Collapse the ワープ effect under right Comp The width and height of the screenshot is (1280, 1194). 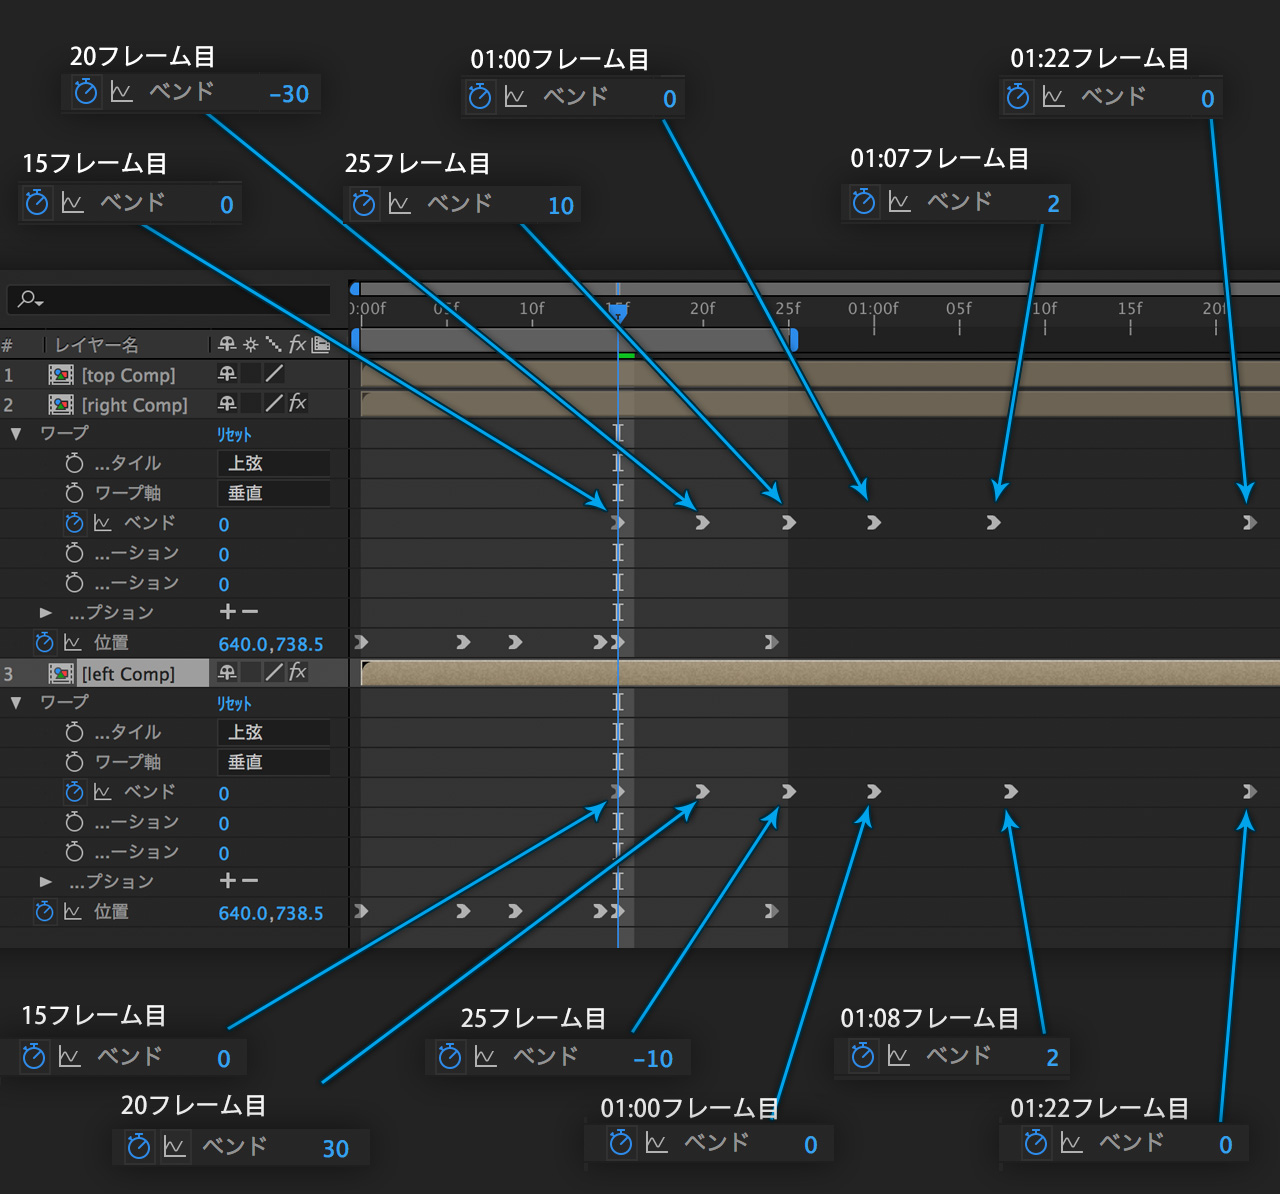(x=16, y=434)
